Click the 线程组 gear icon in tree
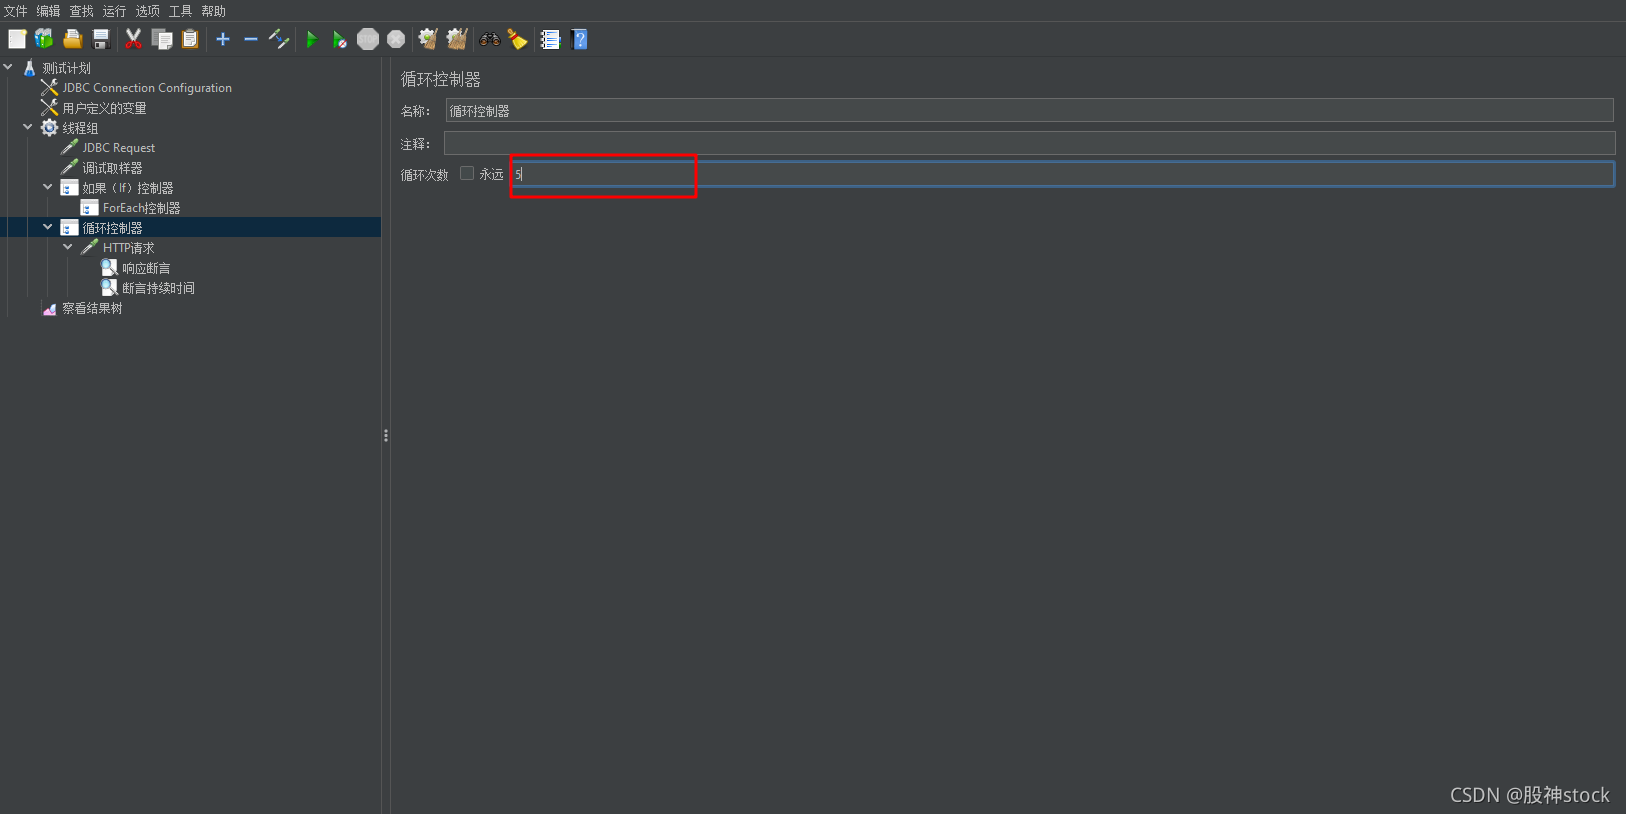The image size is (1626, 814). pyautogui.click(x=49, y=127)
